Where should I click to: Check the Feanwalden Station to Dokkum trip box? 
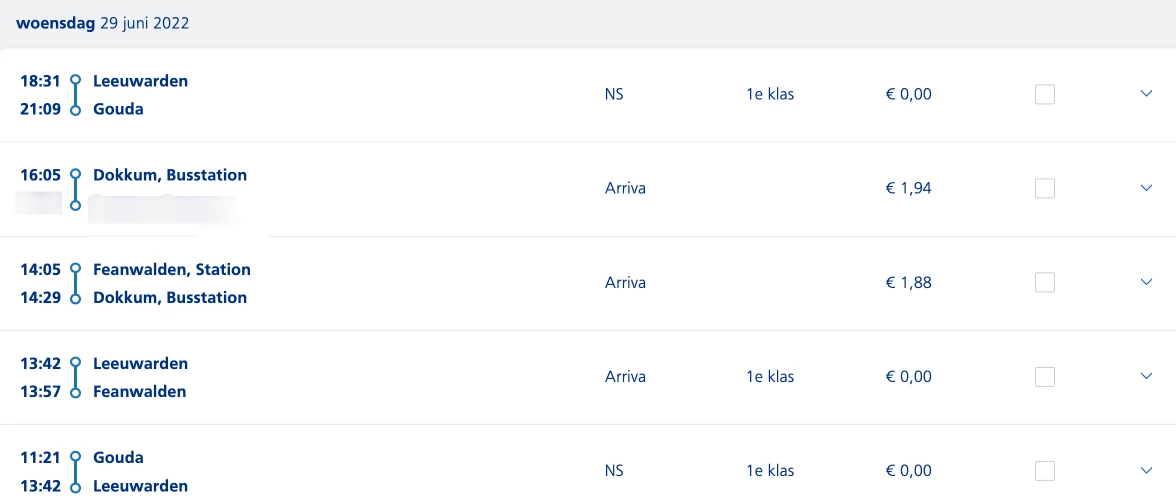point(1045,283)
